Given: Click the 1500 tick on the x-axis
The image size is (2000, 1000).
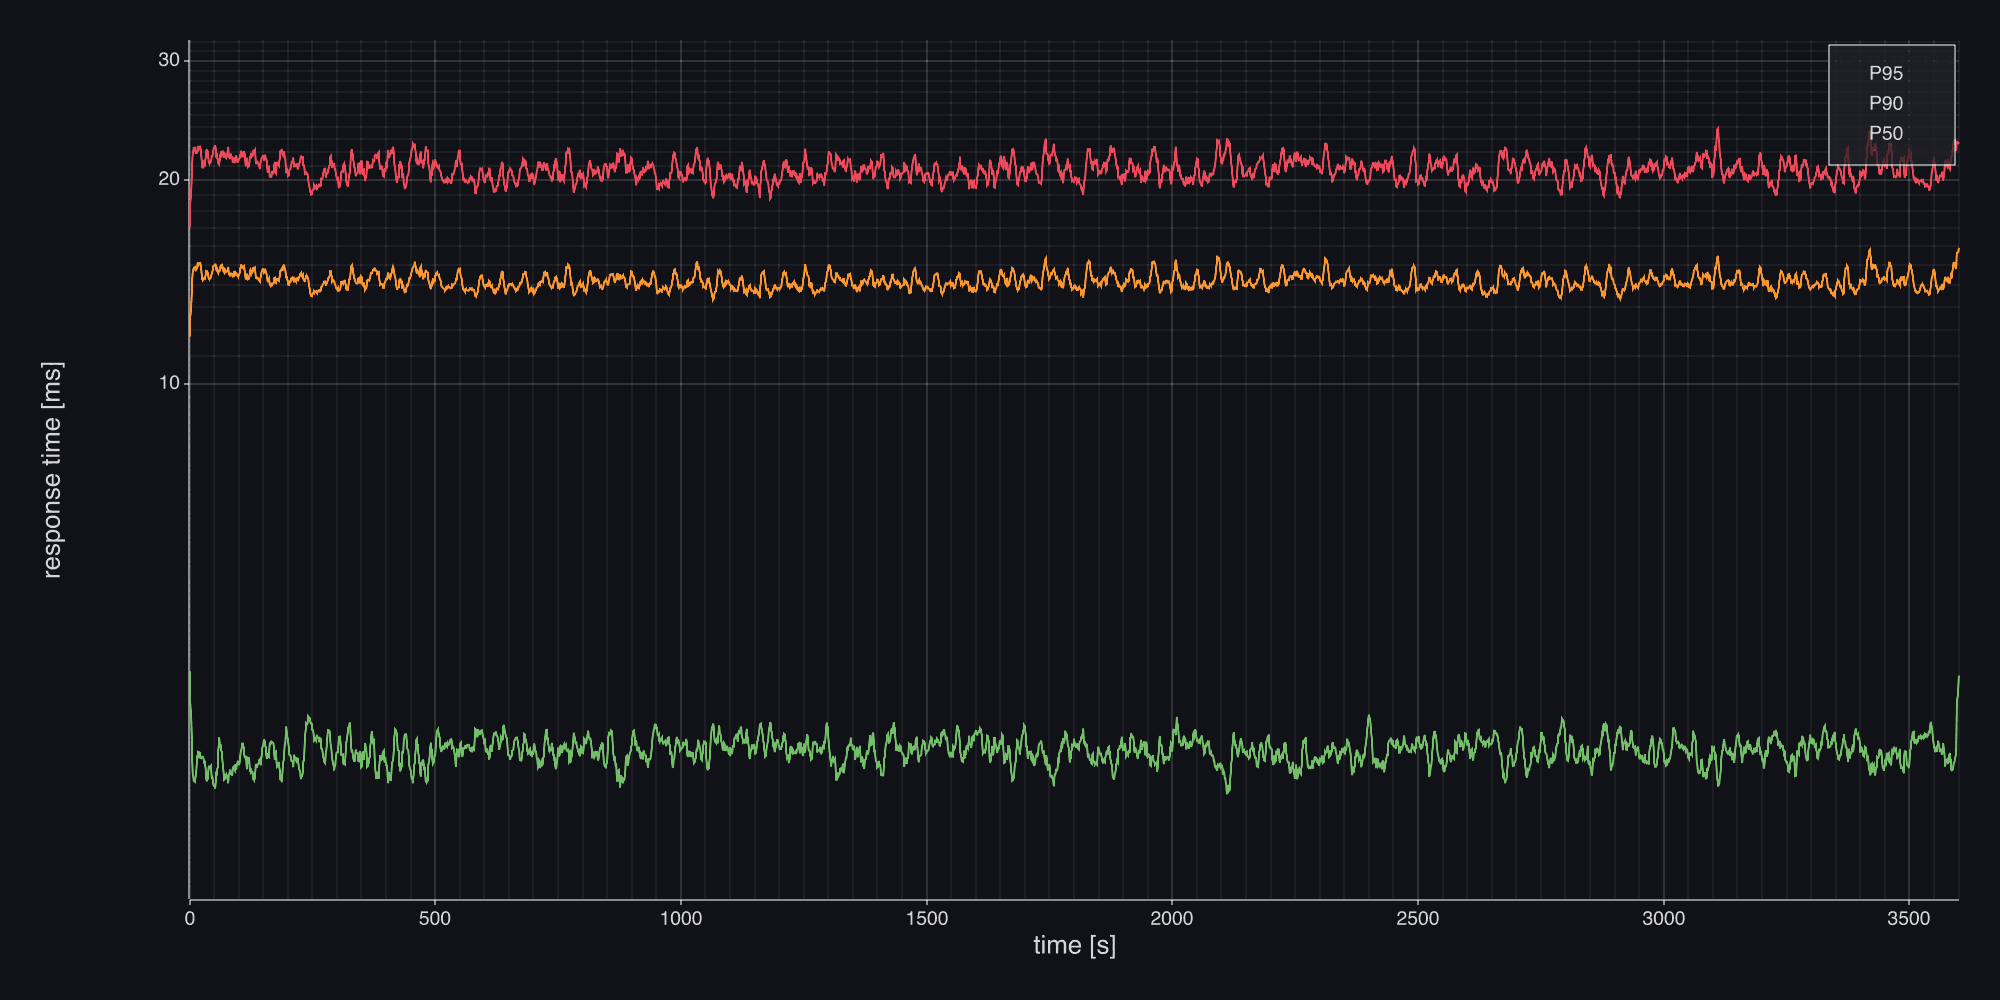Looking at the screenshot, I should [926, 919].
